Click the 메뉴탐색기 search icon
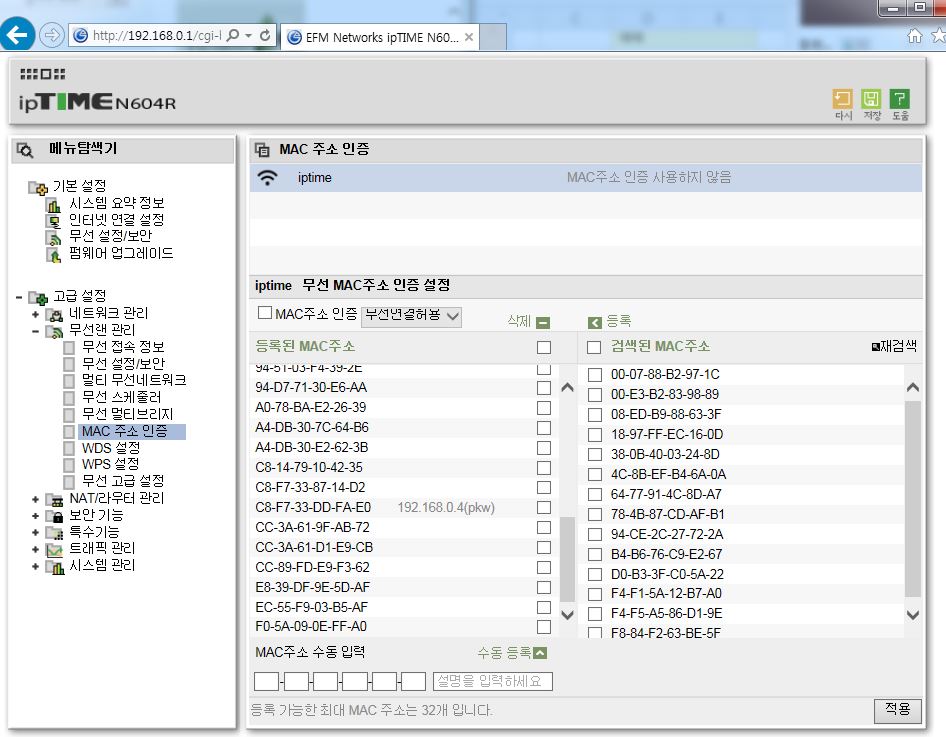 click(x=25, y=150)
